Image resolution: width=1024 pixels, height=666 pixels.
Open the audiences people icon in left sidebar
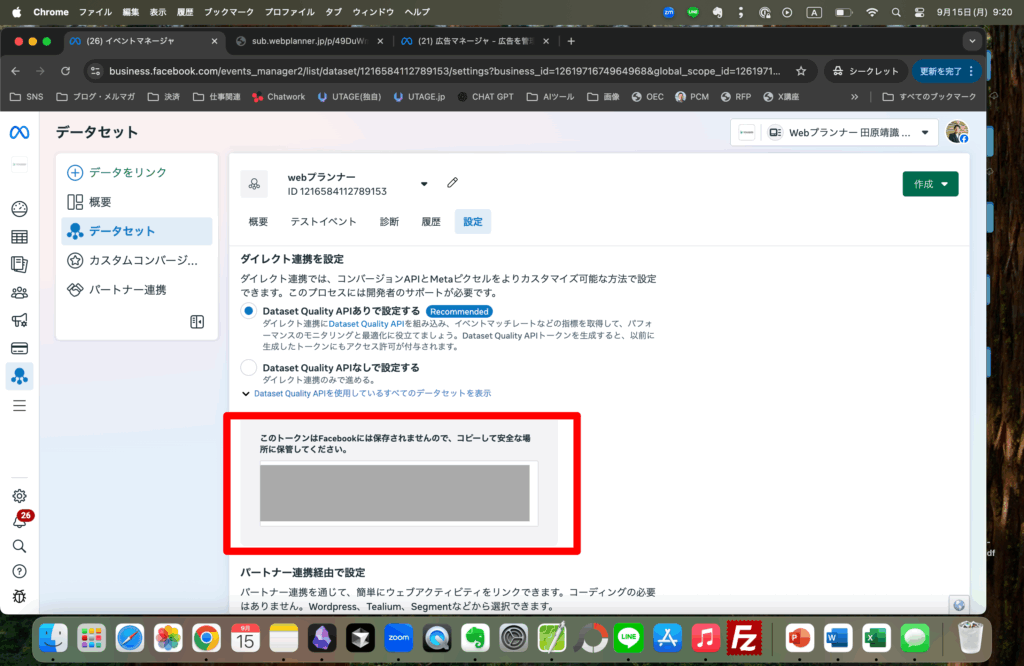point(20,293)
